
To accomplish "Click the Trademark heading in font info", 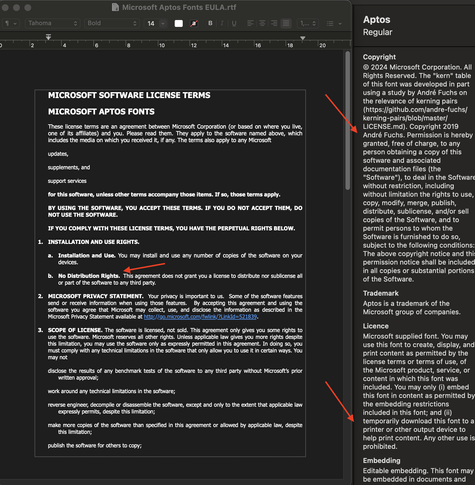I will point(381,293).
